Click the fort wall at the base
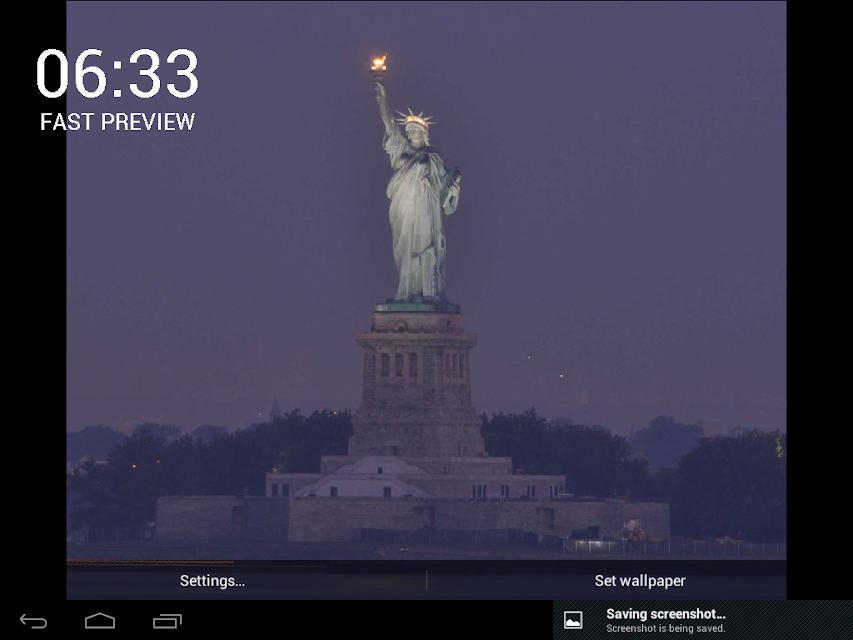The height and width of the screenshot is (640, 853). 412,518
